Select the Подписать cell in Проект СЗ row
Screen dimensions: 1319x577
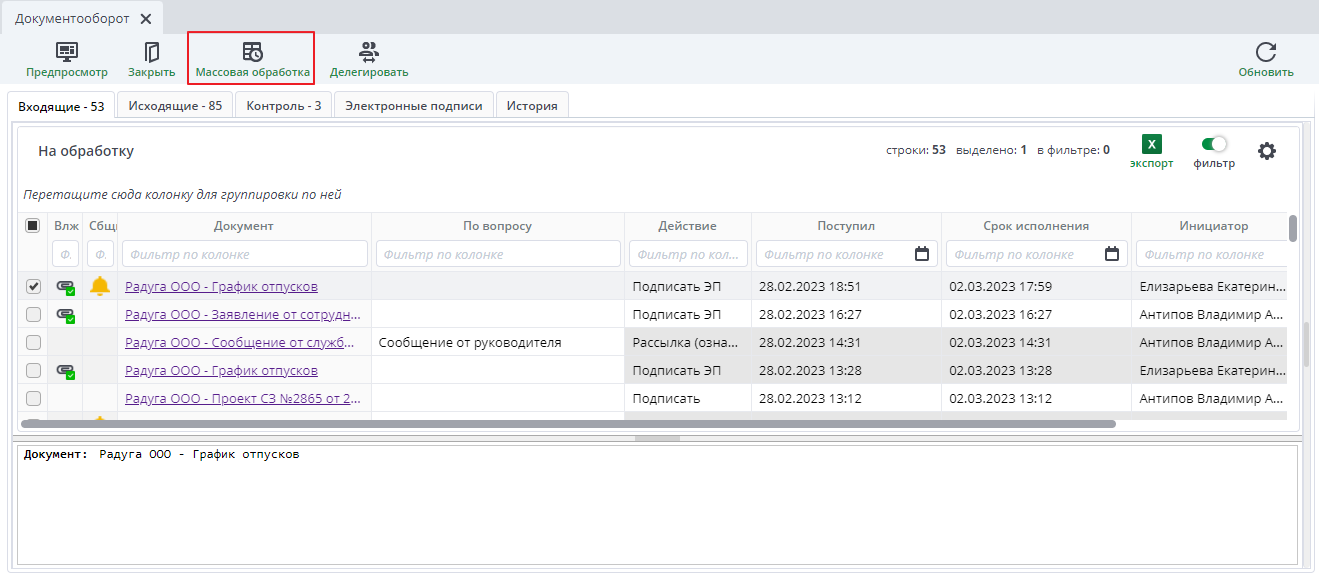[688, 399]
